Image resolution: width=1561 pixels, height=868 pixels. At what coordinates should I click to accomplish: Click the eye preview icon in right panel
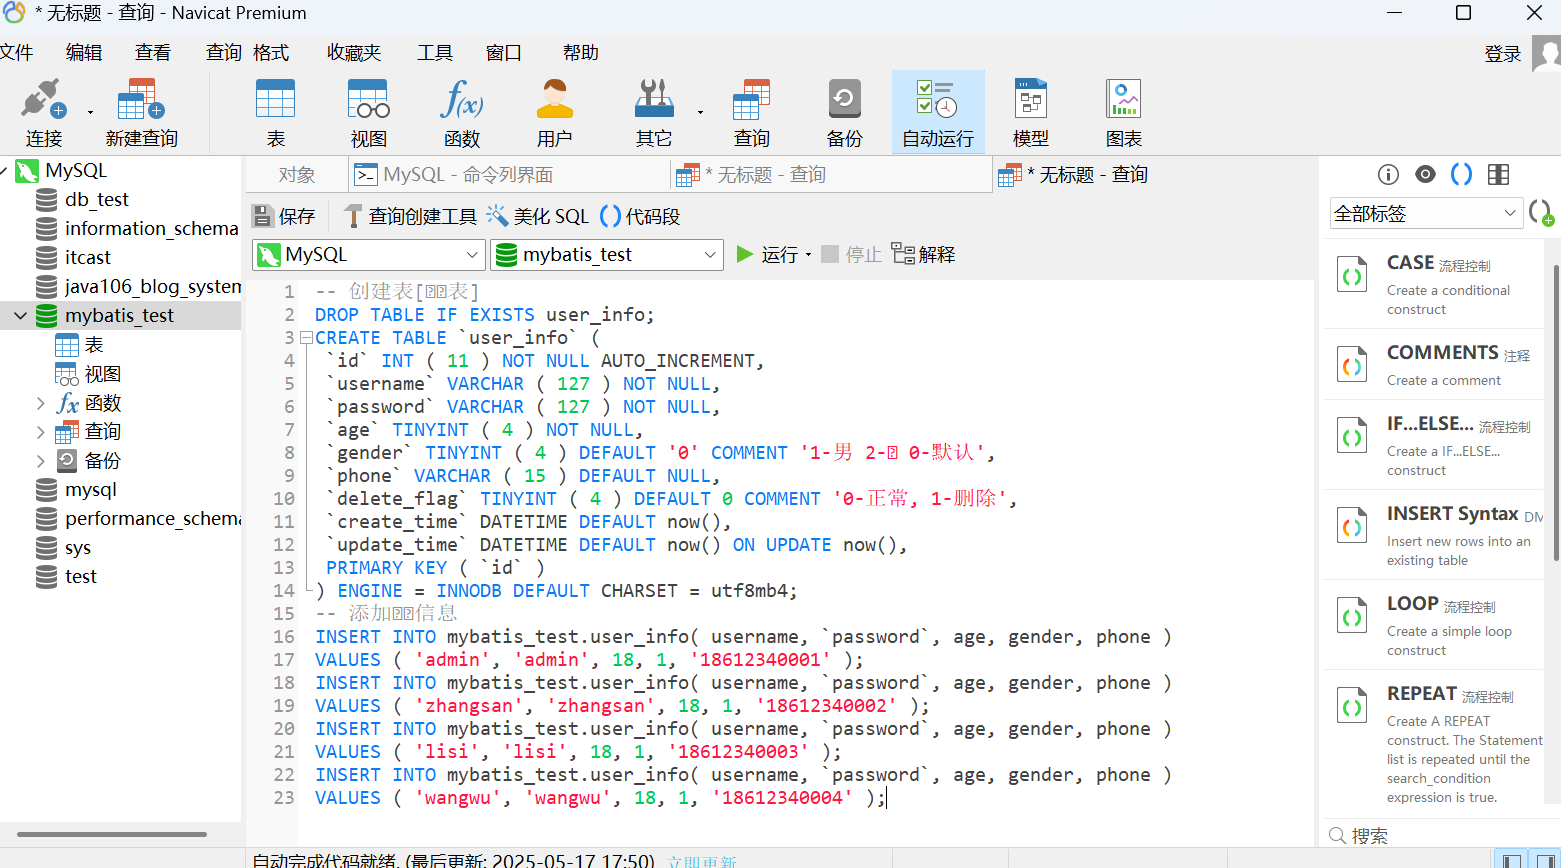[1425, 175]
